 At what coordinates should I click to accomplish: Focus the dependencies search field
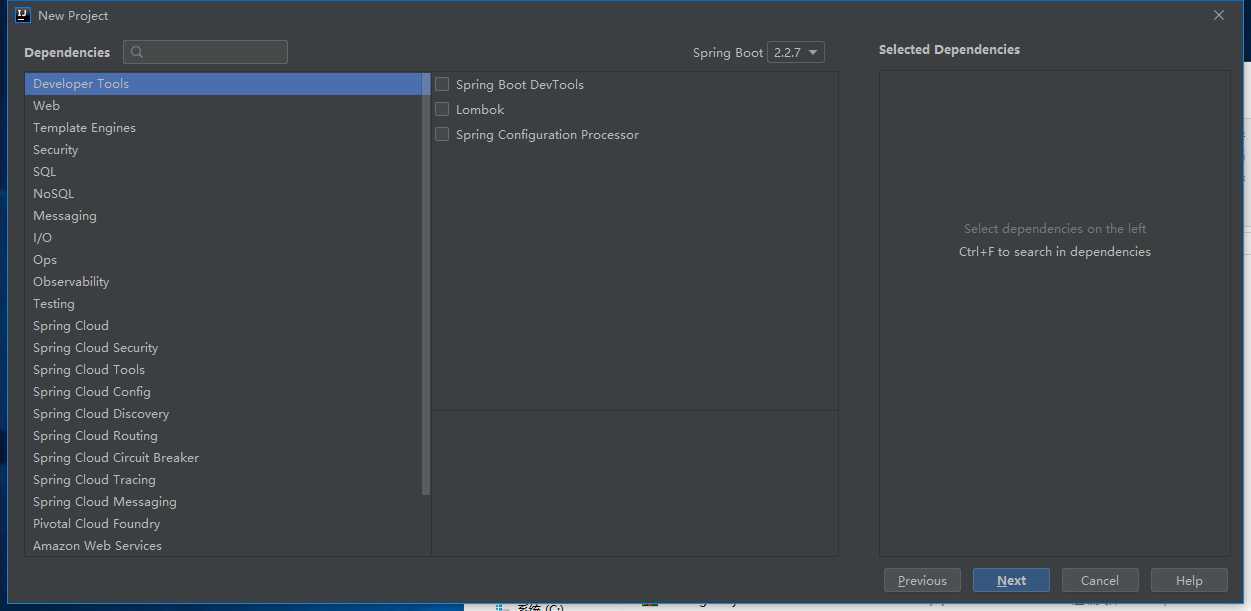(x=205, y=52)
